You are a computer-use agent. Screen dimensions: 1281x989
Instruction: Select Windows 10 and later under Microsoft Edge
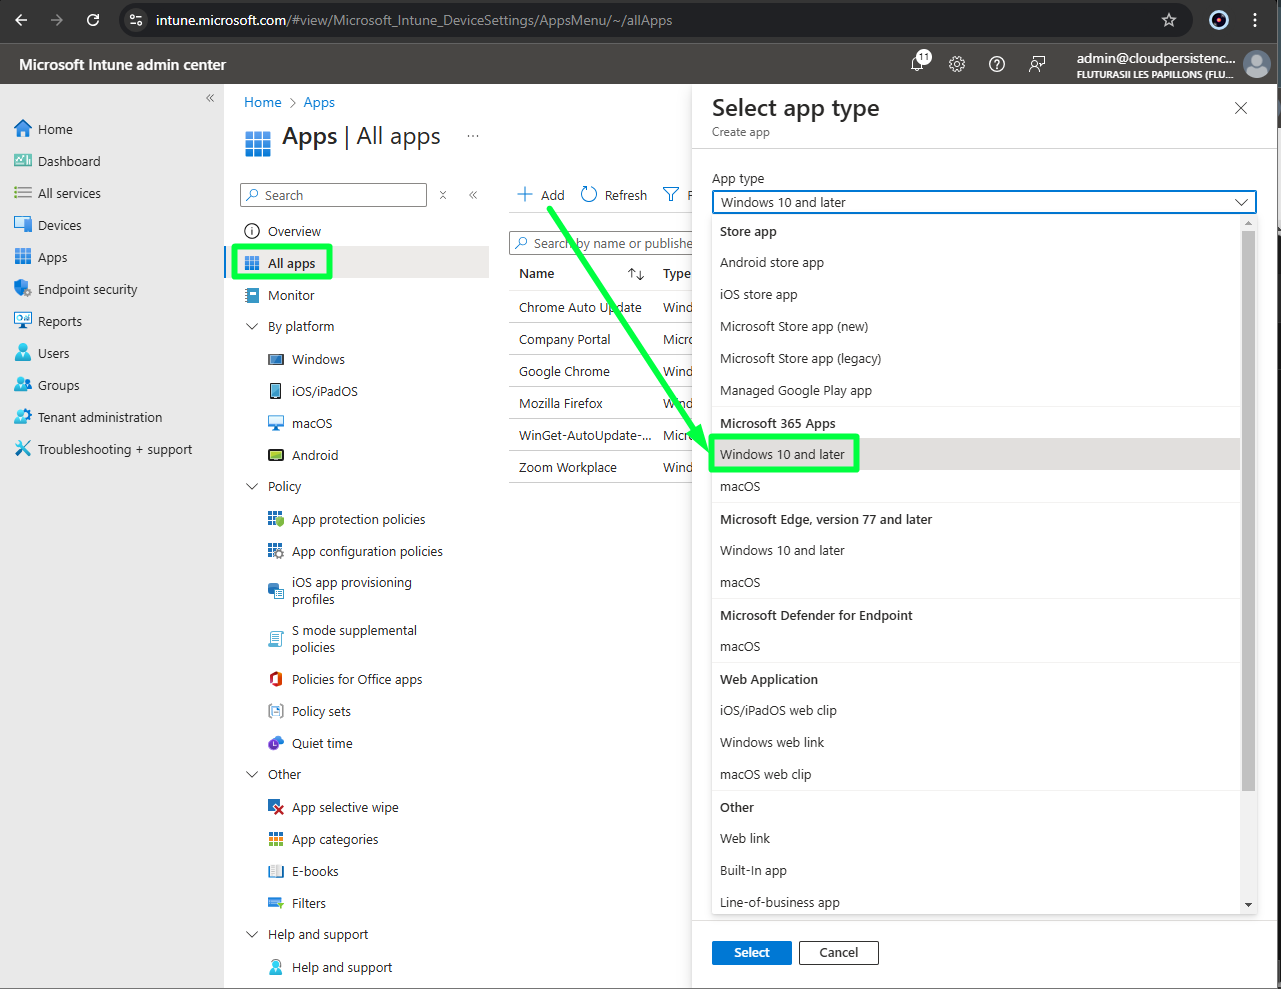pyautogui.click(x=976, y=551)
